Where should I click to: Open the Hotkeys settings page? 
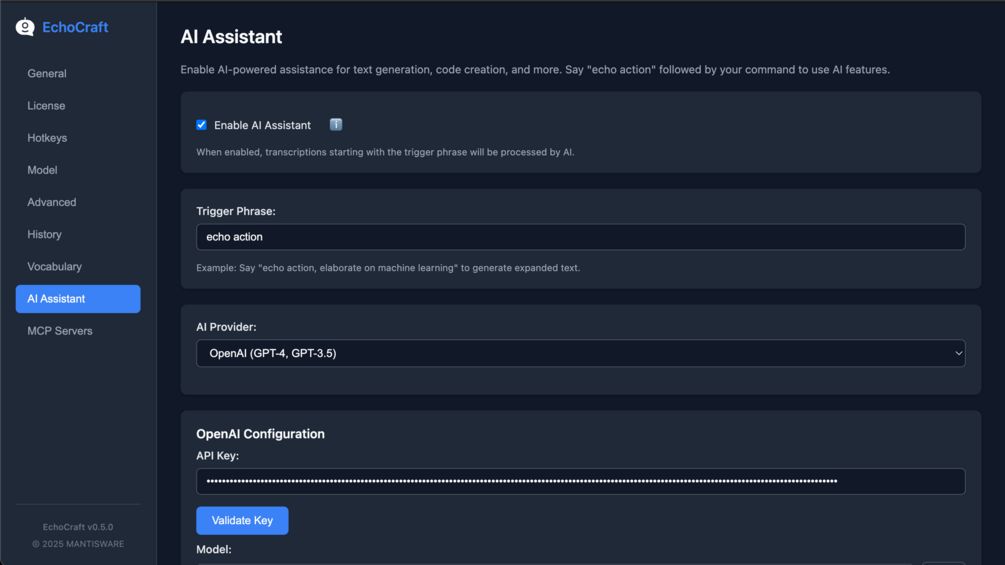47,138
